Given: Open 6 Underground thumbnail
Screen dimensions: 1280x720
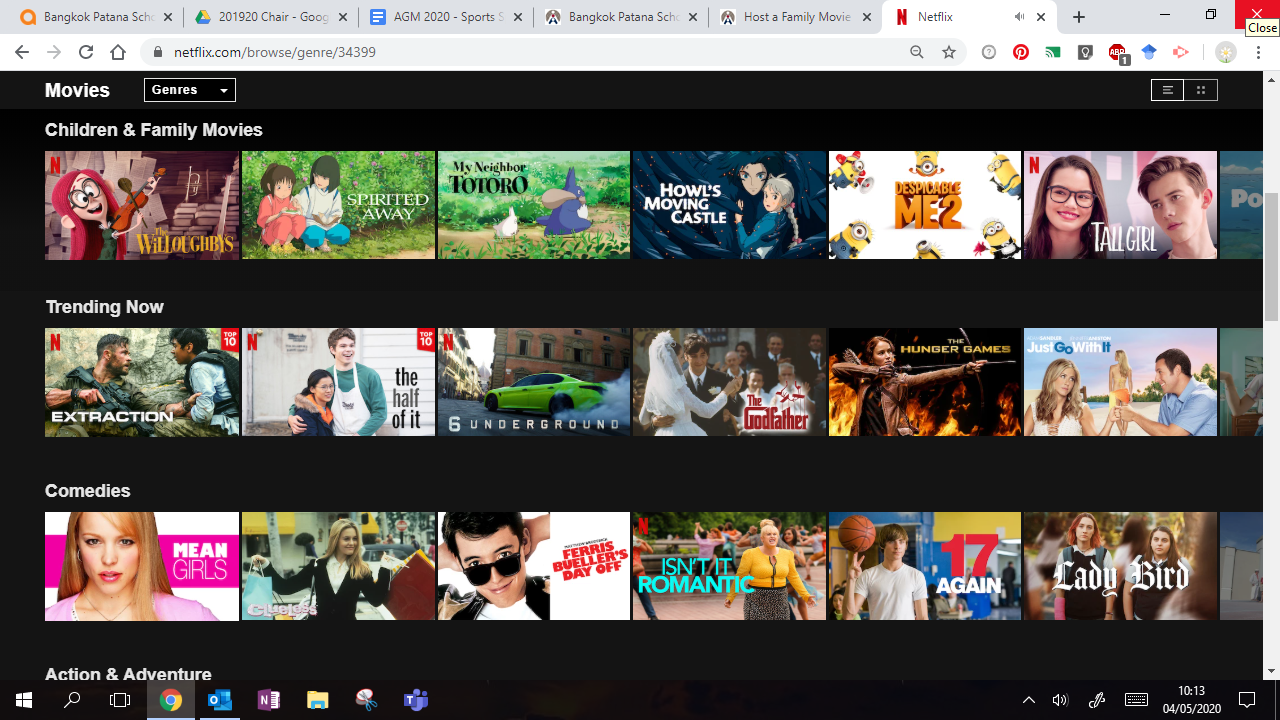Looking at the screenshot, I should pyautogui.click(x=534, y=382).
